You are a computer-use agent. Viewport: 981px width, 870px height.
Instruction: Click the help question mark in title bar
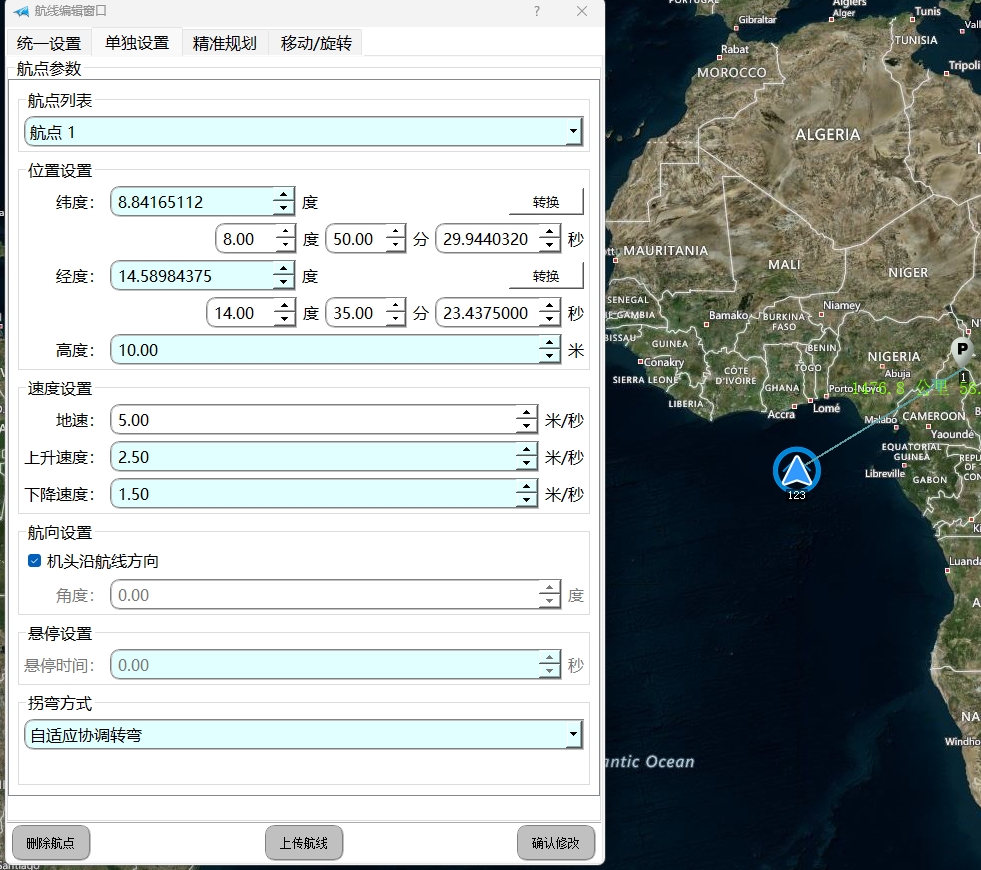pyautogui.click(x=537, y=11)
